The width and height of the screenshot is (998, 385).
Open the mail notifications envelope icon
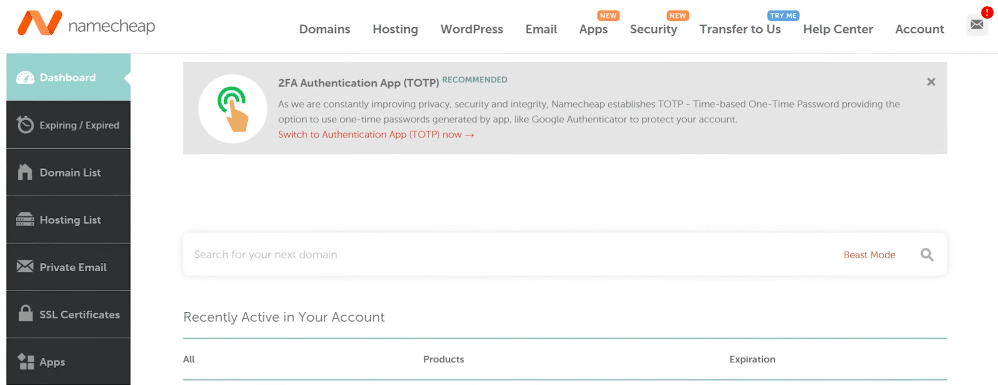pyautogui.click(x=976, y=25)
